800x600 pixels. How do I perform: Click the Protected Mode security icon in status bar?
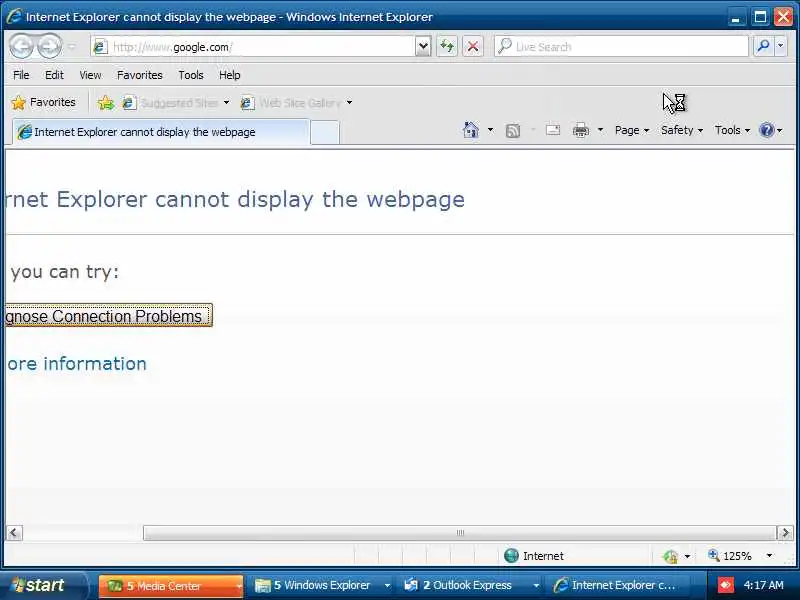tap(670, 556)
